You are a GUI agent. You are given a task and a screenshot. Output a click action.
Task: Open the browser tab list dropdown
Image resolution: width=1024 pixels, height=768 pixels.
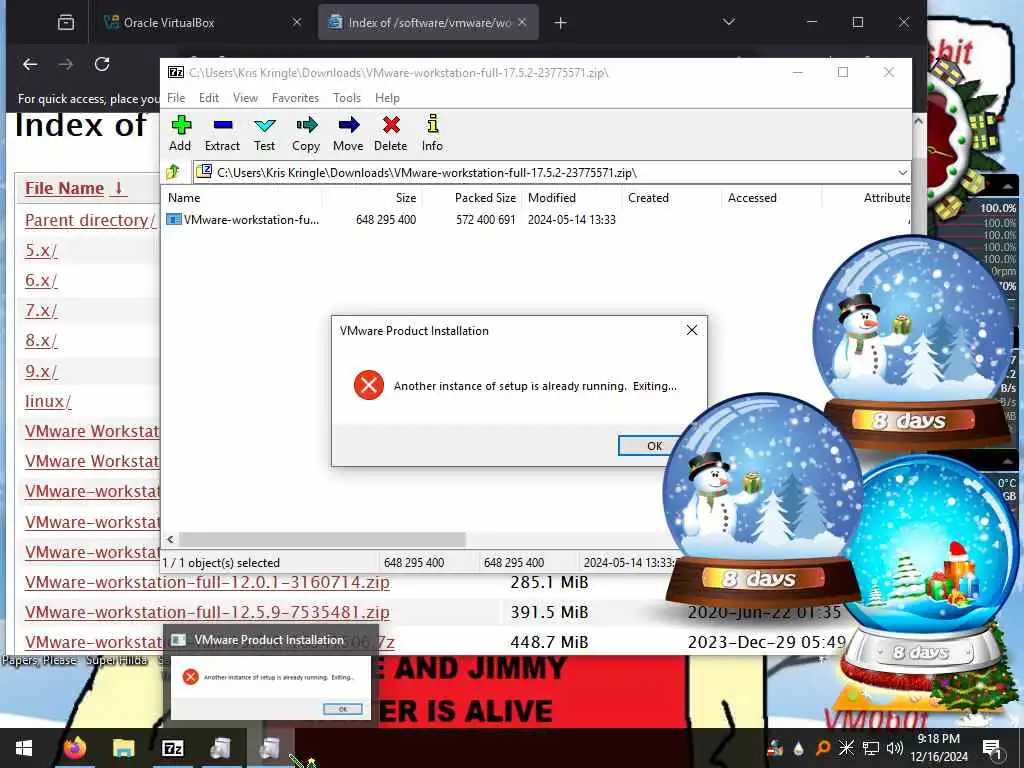pyautogui.click(x=729, y=22)
